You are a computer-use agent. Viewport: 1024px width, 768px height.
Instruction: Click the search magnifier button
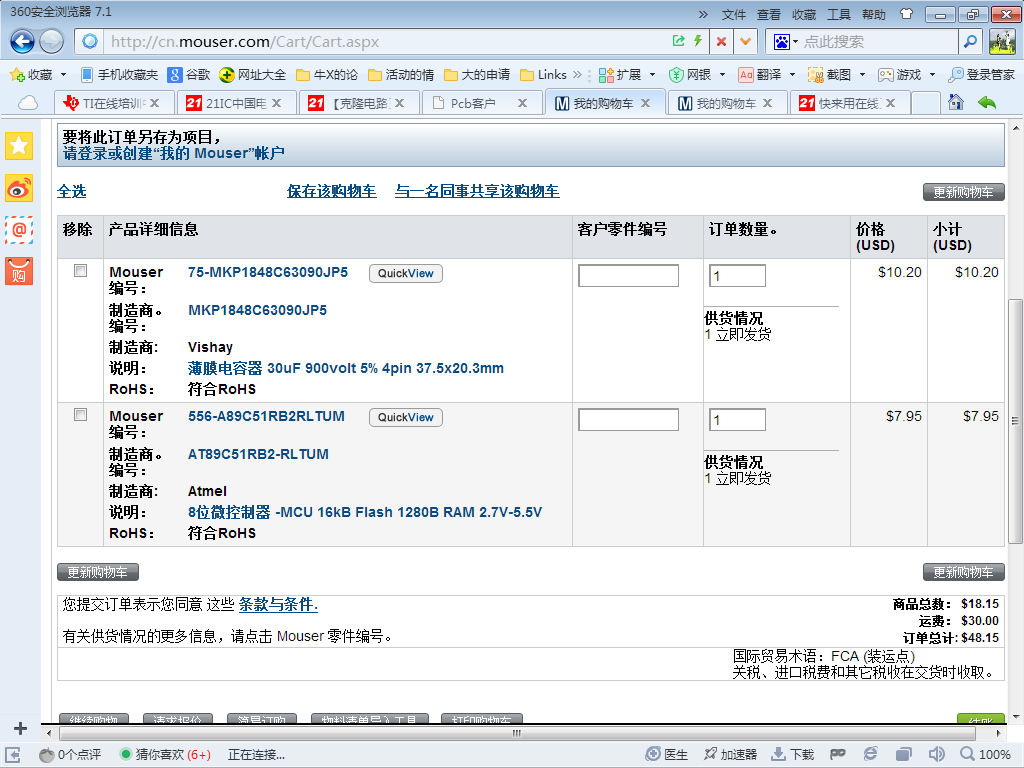point(971,42)
